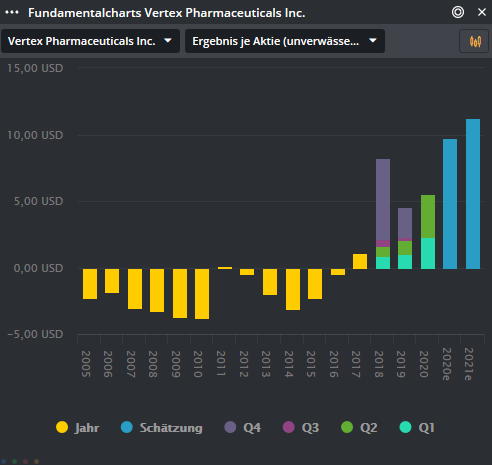Click the Q1 segment of 2019 bar

(405, 262)
